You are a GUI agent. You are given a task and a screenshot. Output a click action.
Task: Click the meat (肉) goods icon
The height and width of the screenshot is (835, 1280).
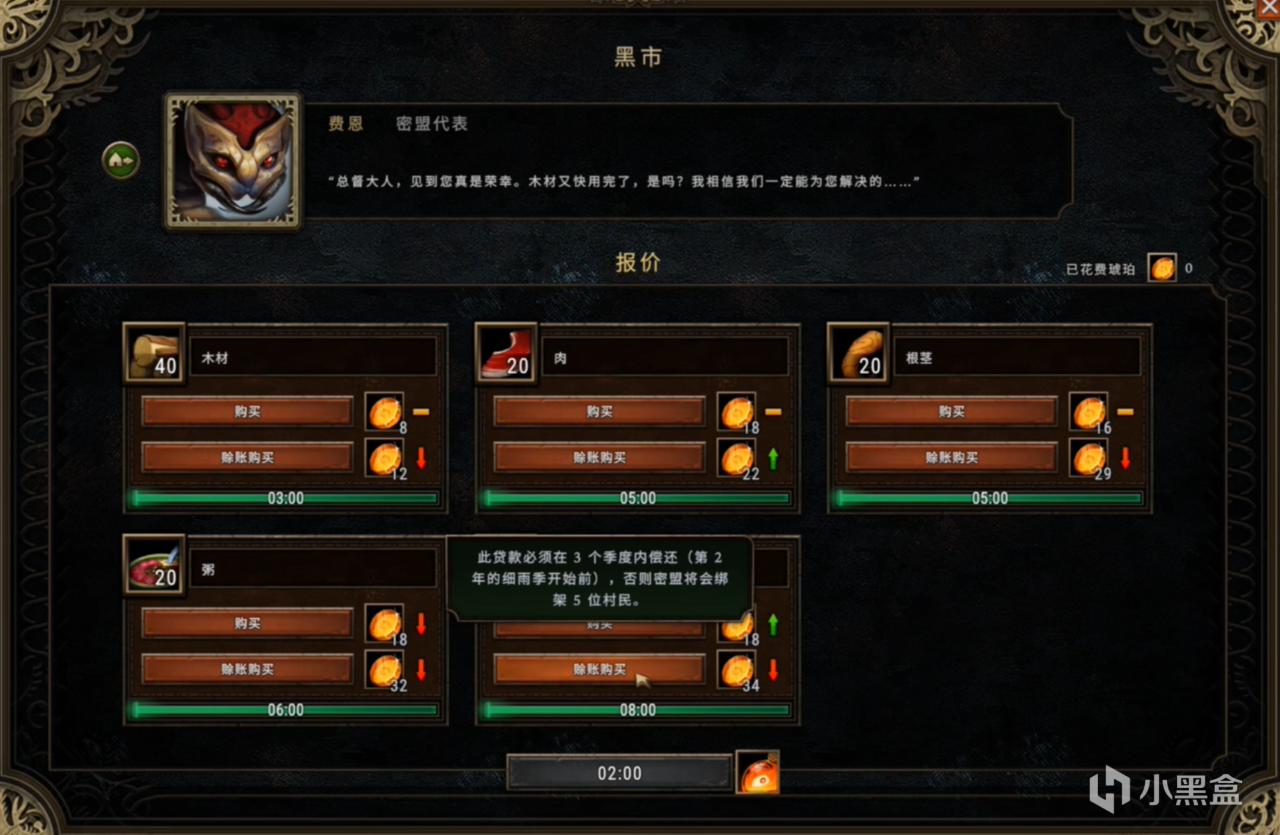(506, 352)
